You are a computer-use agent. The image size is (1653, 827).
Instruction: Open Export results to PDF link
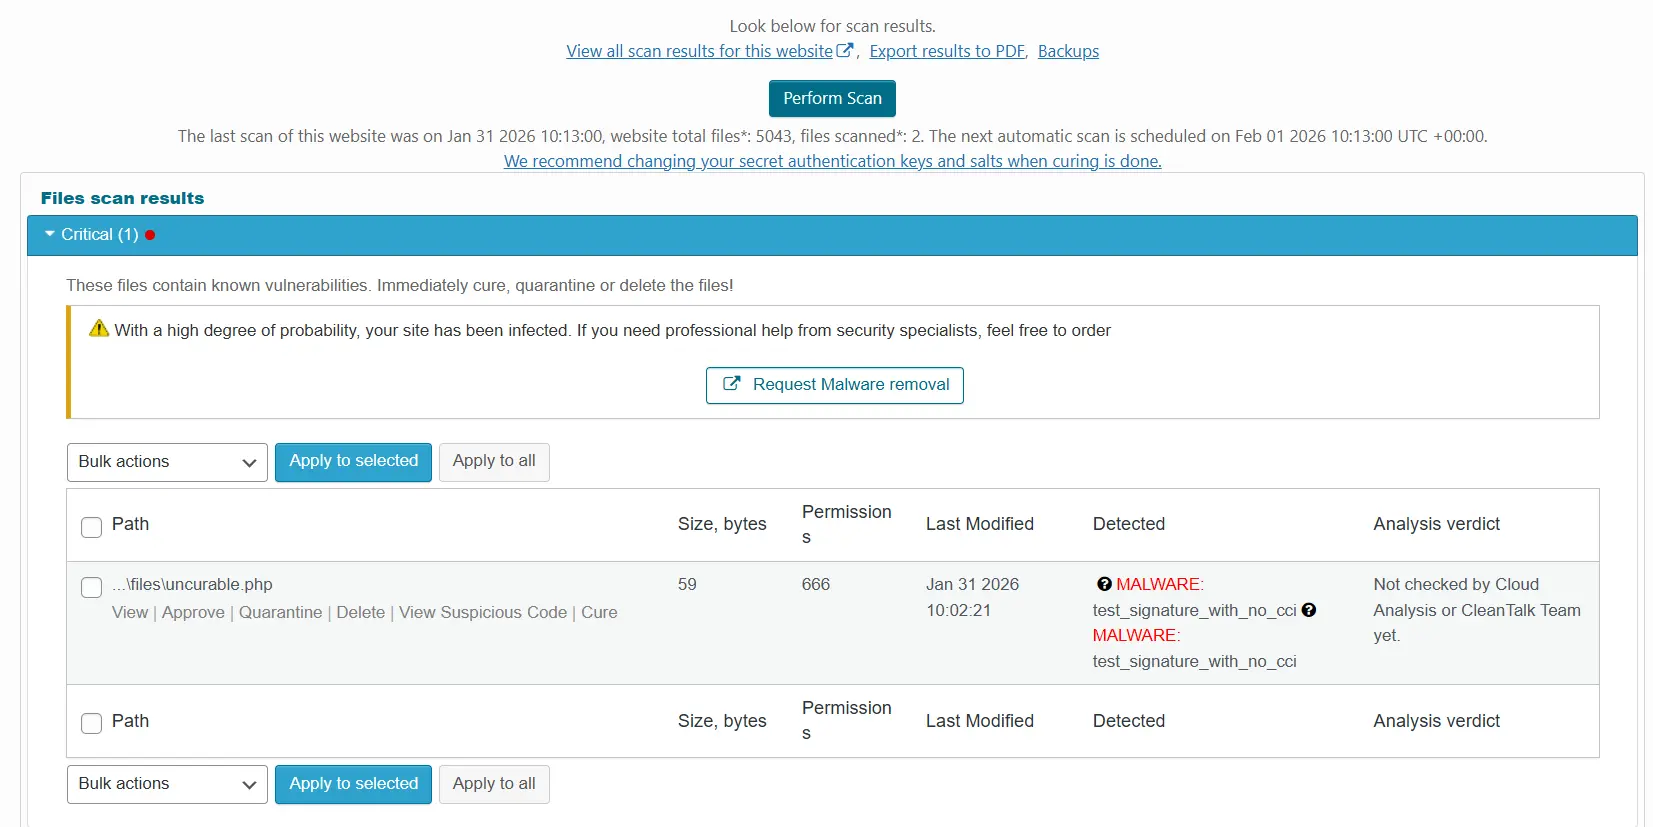pos(946,51)
